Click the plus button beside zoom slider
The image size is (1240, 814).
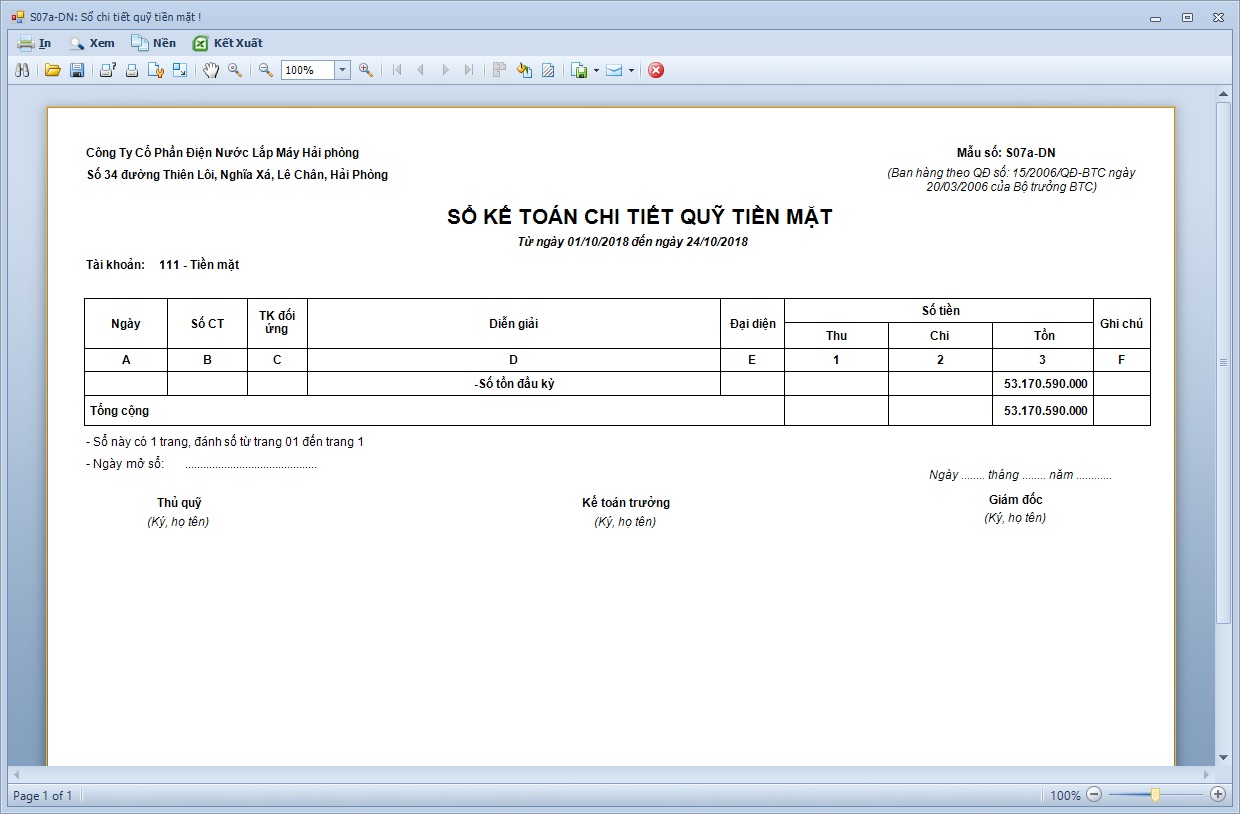pyautogui.click(x=1217, y=795)
